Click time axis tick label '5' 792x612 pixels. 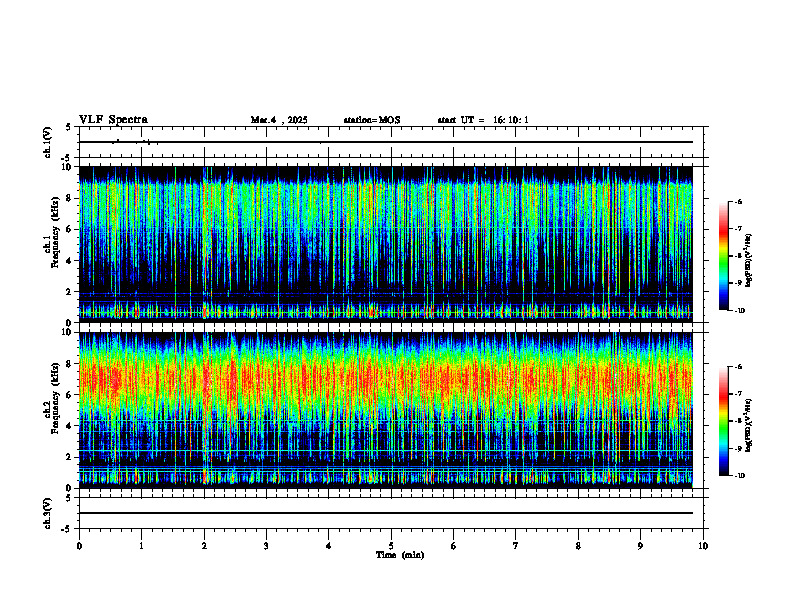point(391,546)
